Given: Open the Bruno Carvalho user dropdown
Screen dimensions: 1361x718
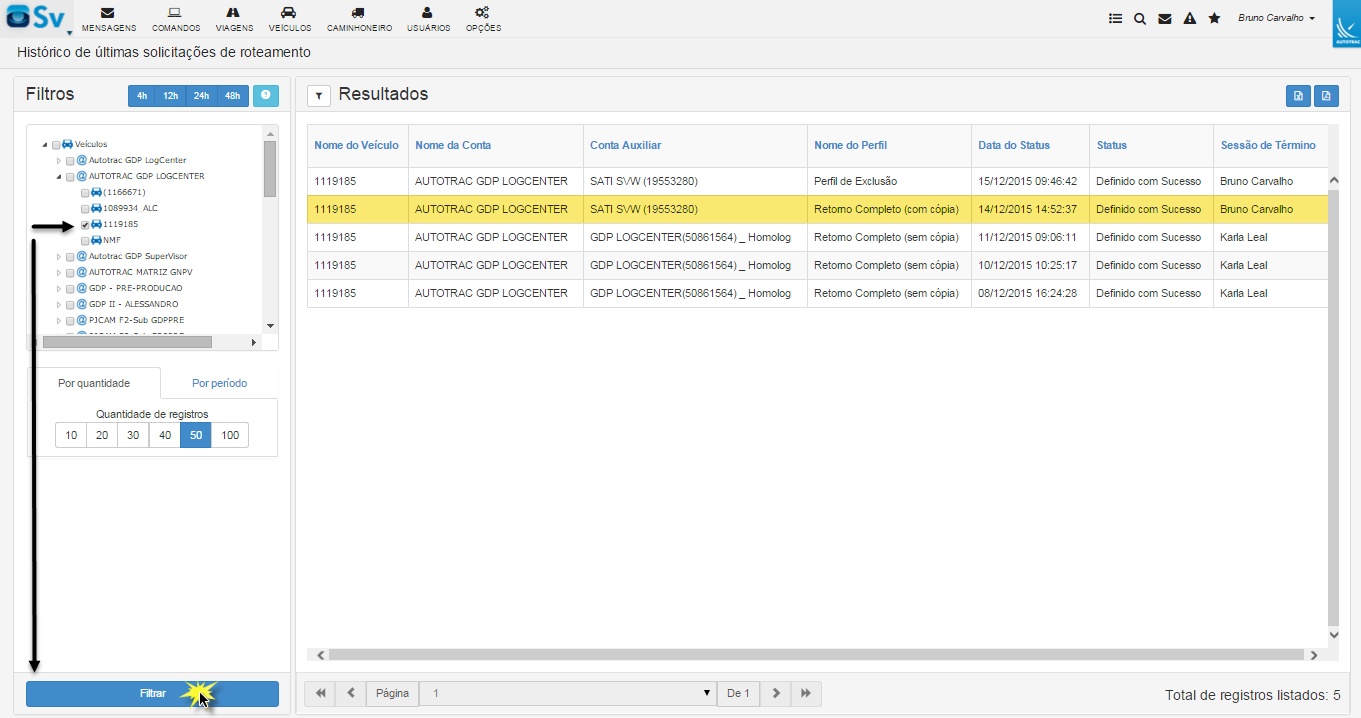Looking at the screenshot, I should click(1276, 18).
